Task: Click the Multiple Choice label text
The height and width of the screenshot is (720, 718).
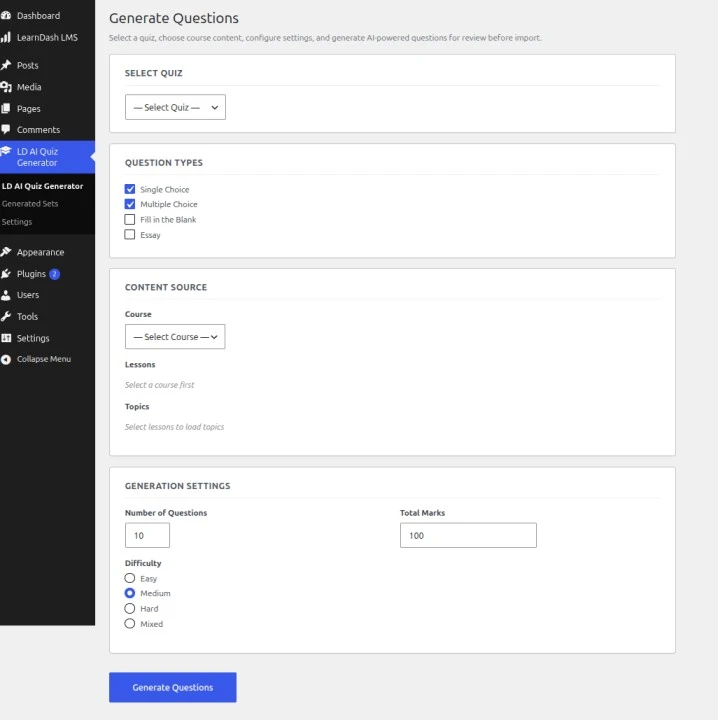Action: coord(169,204)
